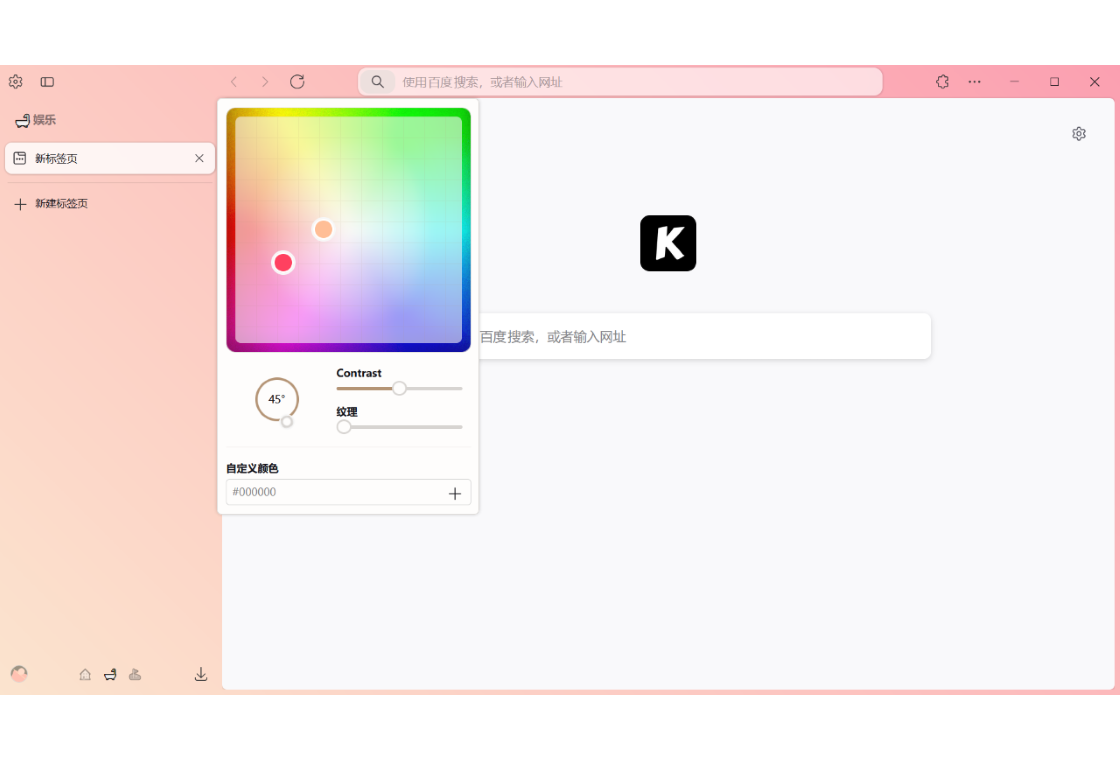
Task: Switch to the bathtub workspace at sidebar bottom
Action: [x=110, y=674]
